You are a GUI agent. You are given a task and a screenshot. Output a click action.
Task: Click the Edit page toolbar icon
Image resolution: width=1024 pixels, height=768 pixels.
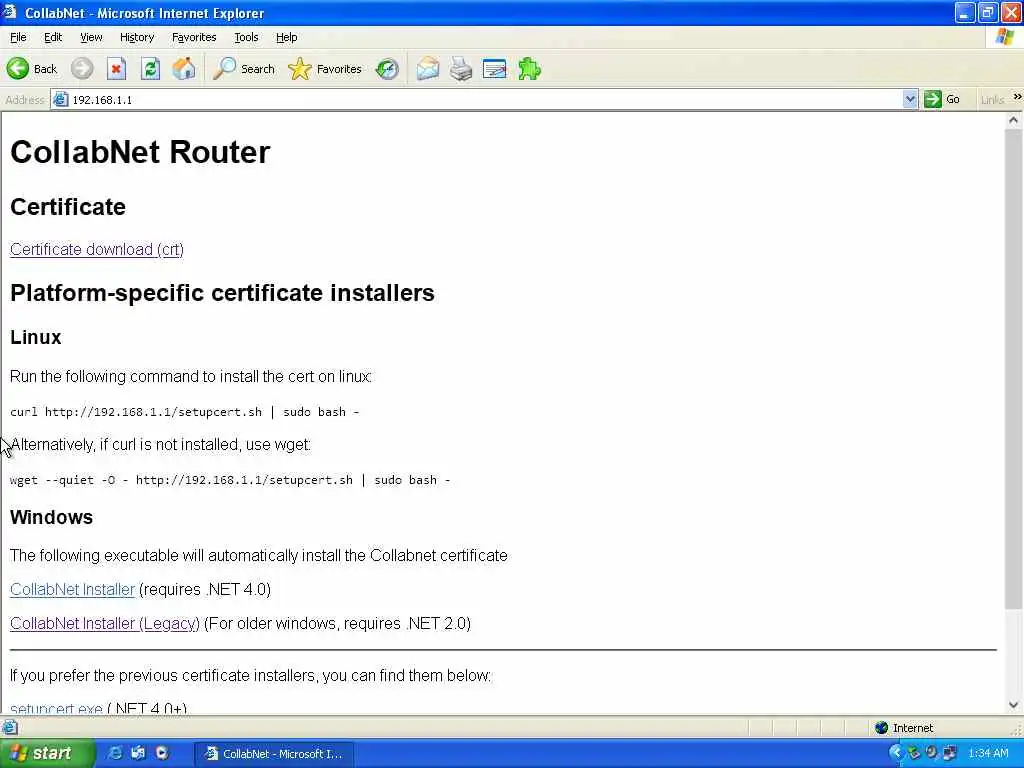[494, 69]
